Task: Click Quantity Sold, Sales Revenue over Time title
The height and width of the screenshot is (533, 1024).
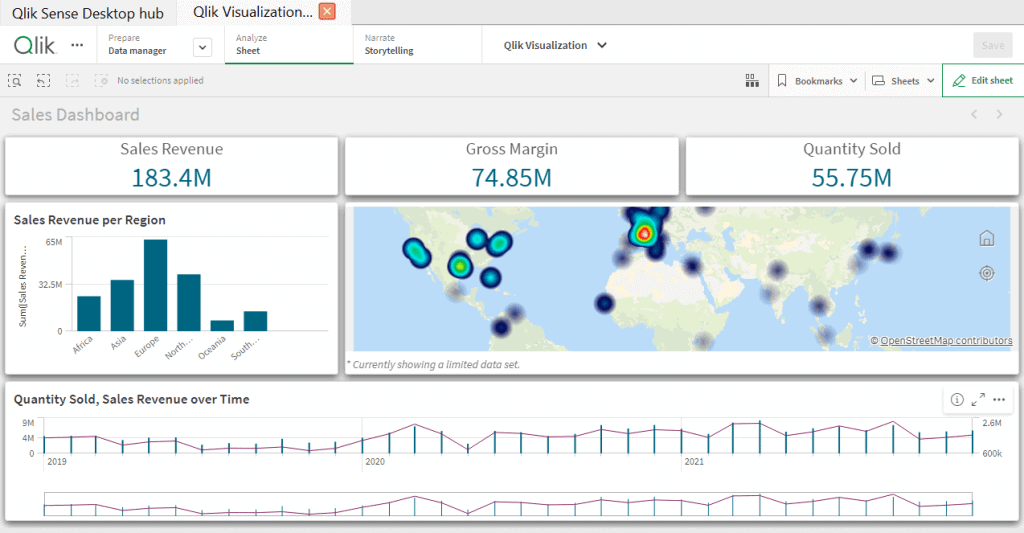Action: 131,399
